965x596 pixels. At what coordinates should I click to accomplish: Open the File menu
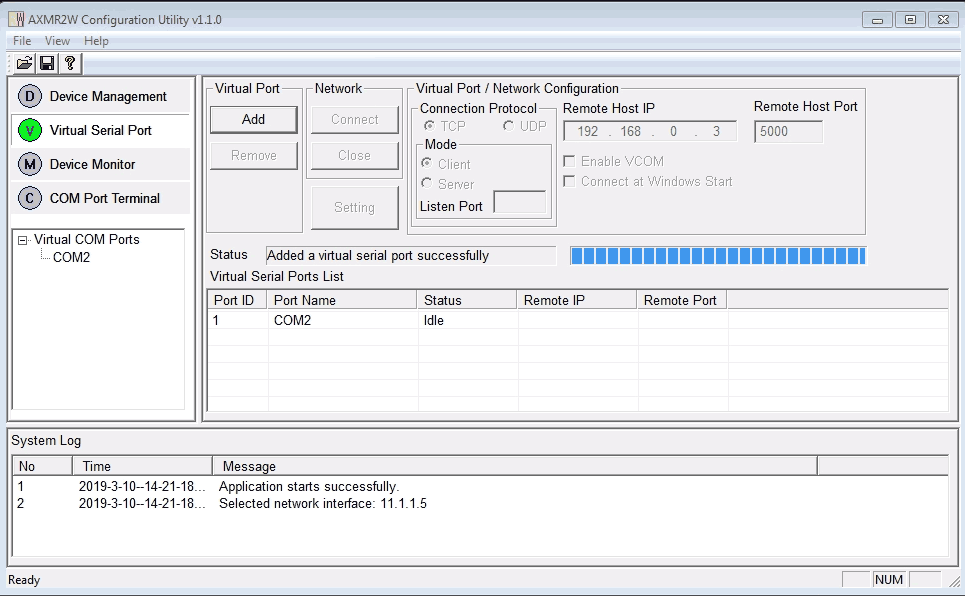22,41
